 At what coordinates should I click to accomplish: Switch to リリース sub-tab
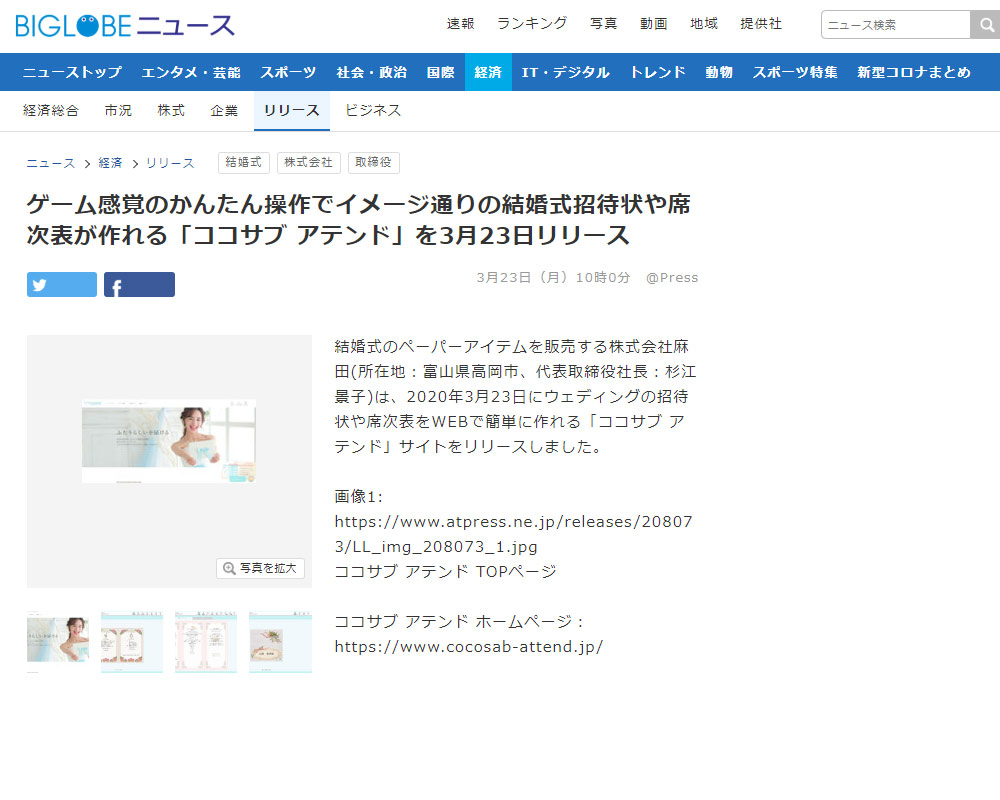point(291,110)
